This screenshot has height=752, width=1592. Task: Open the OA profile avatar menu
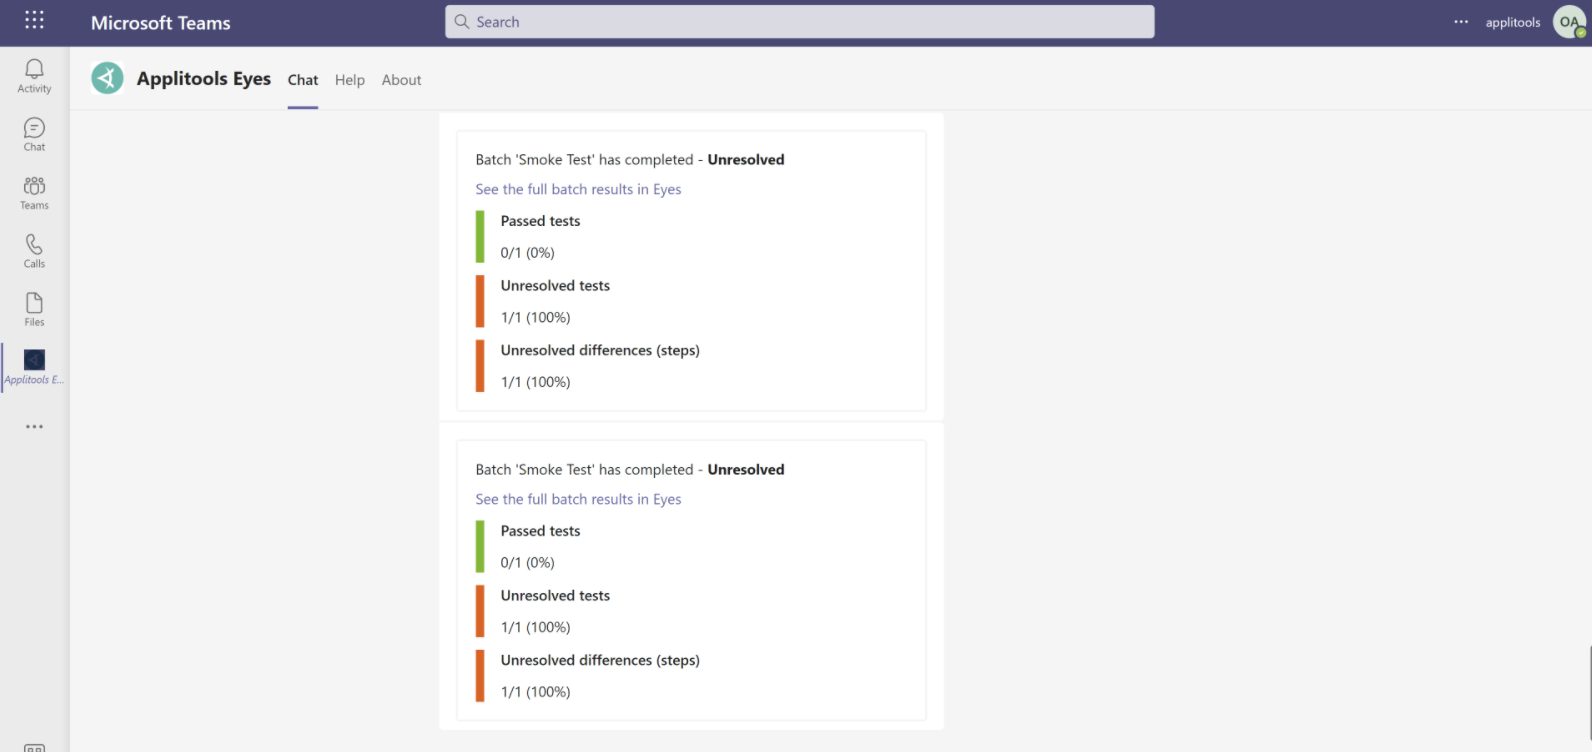click(x=1566, y=21)
